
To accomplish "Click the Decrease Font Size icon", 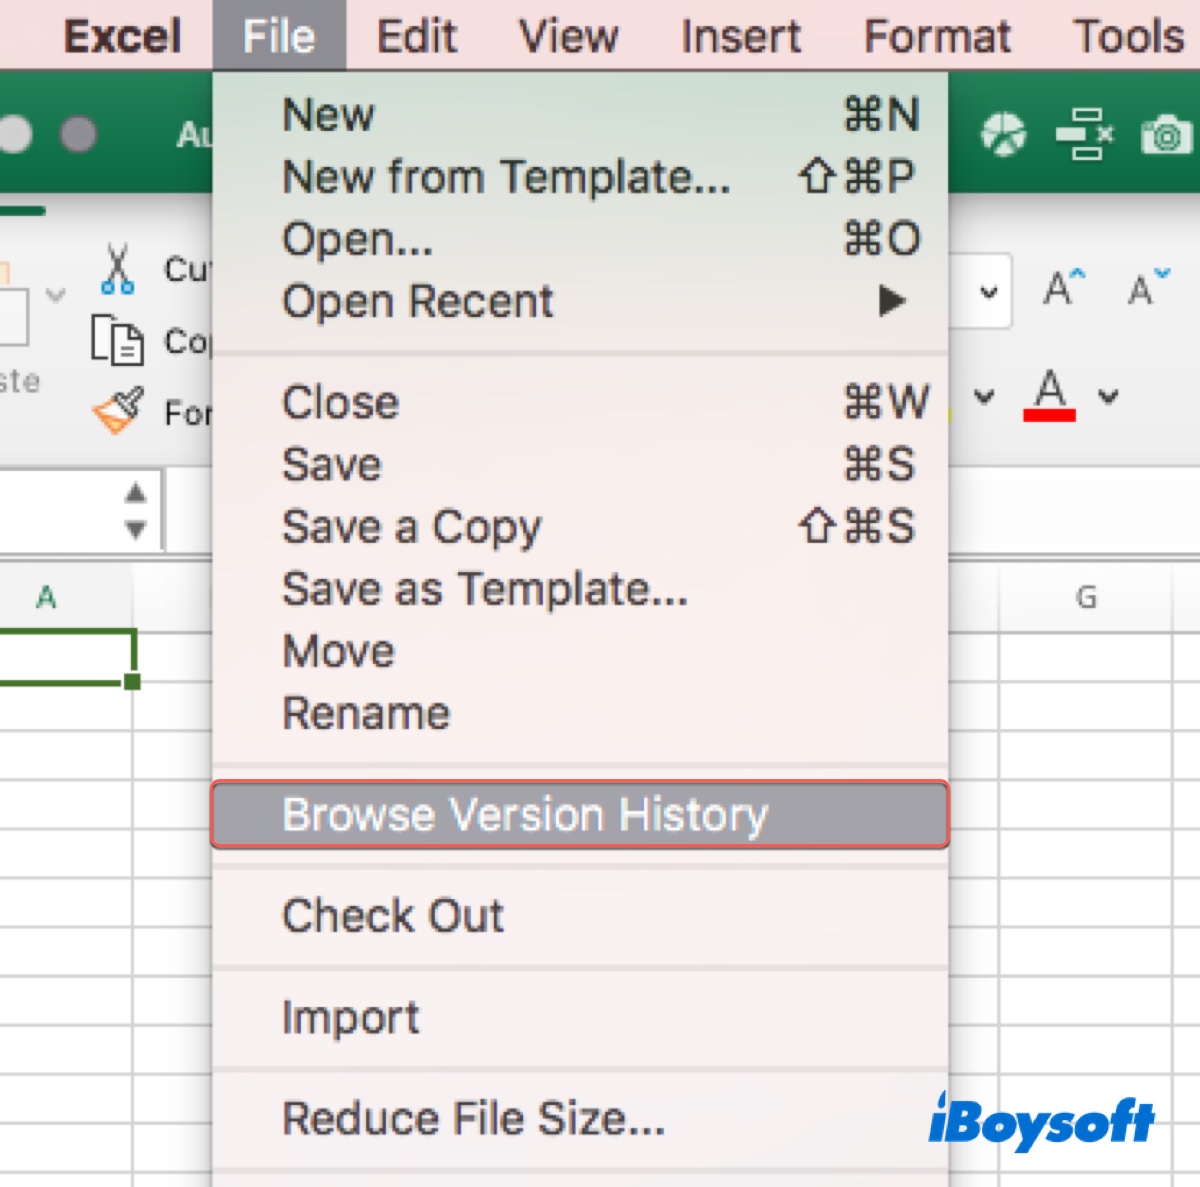I will pyautogui.click(x=1147, y=289).
